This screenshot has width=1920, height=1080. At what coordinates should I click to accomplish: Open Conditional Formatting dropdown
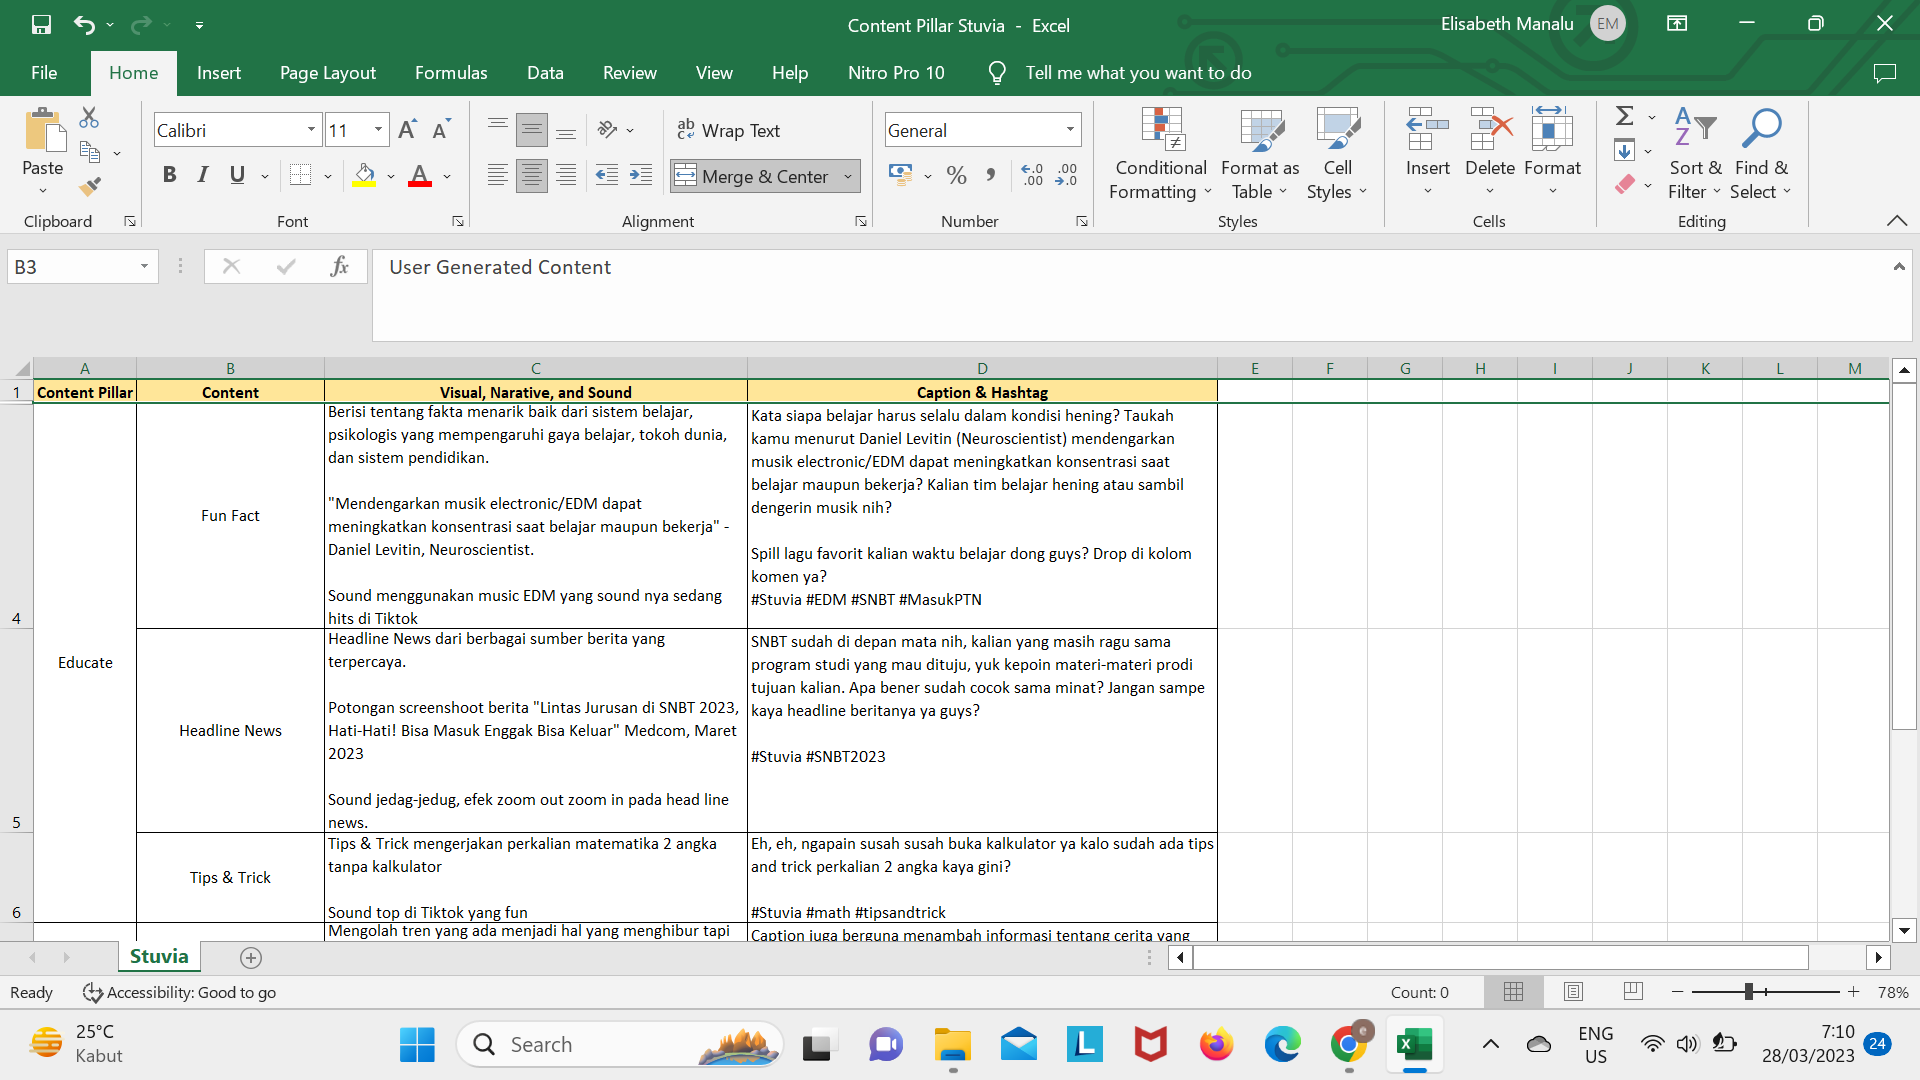click(x=1160, y=154)
